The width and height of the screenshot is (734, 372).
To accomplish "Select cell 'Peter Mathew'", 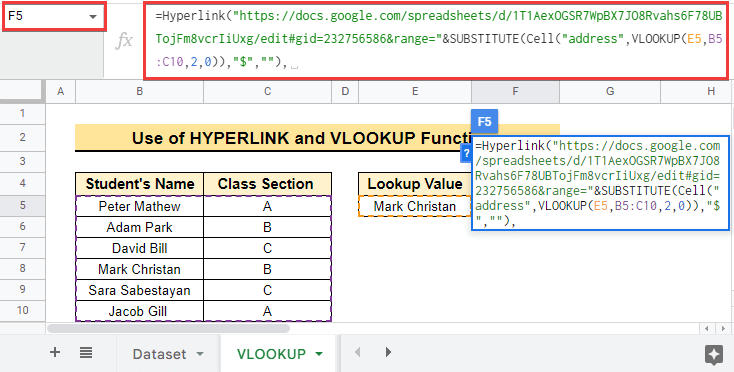I will click(x=139, y=206).
